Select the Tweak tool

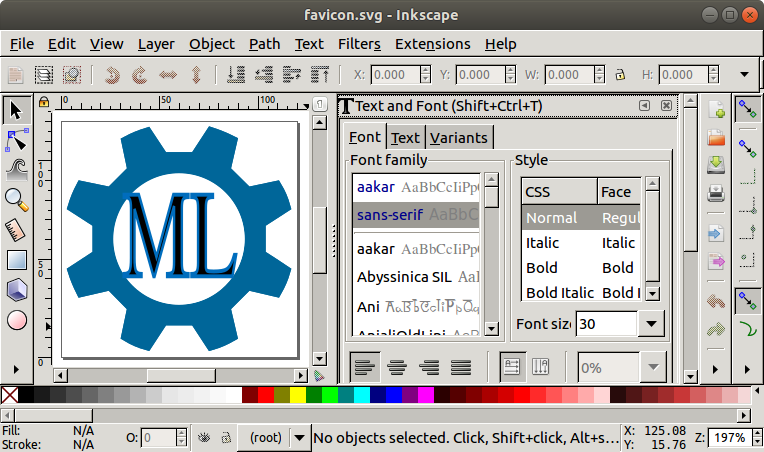(x=17, y=170)
